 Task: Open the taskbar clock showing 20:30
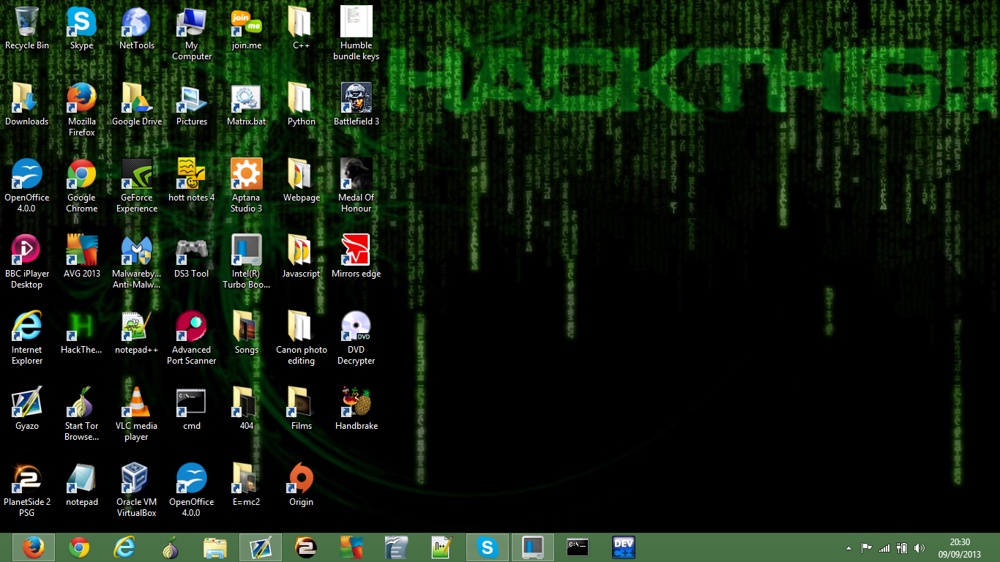959,548
